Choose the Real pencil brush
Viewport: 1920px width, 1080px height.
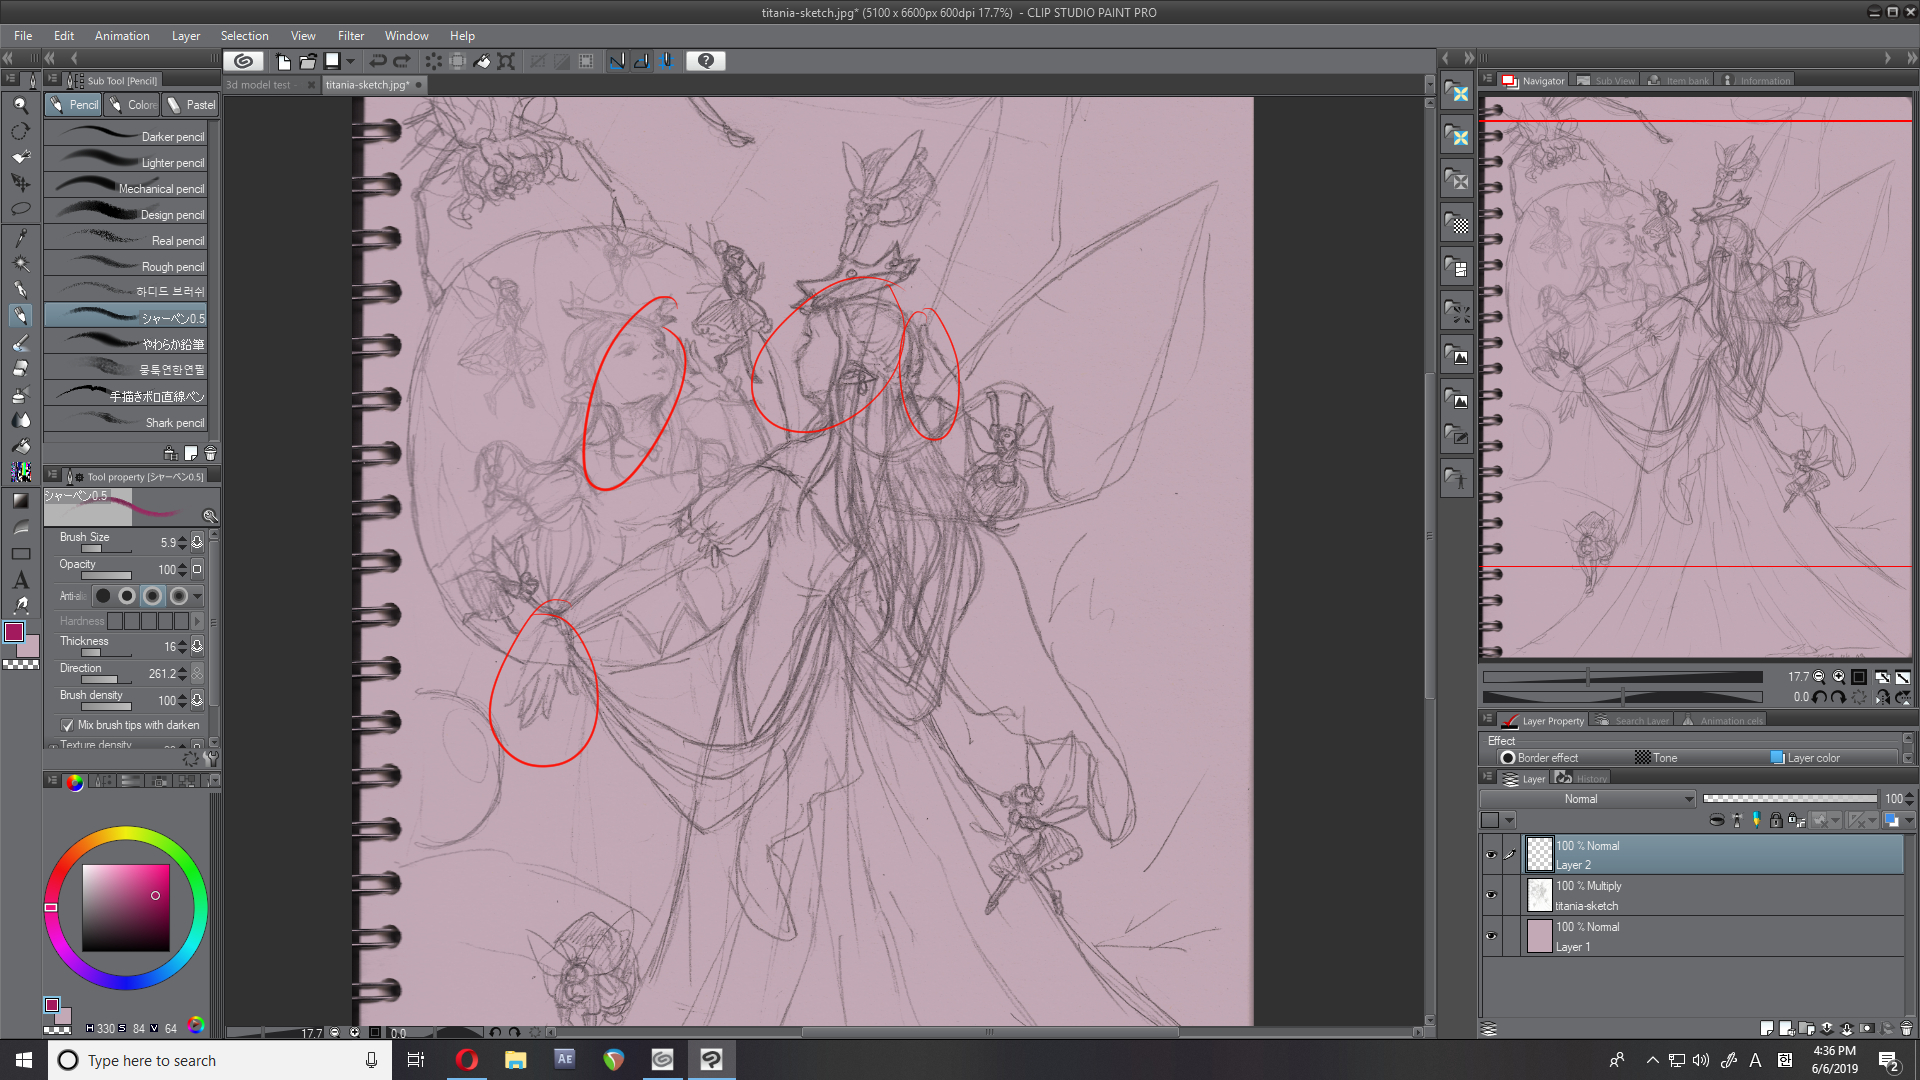tap(126, 240)
